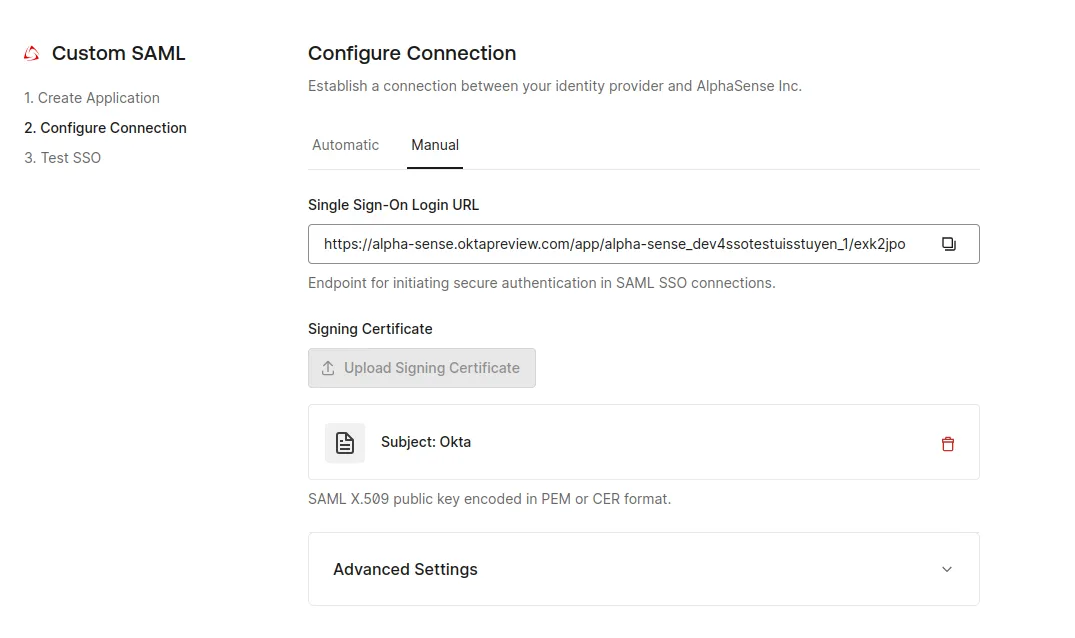
Task: Click the SAML X.509 public key help text
Action: (489, 498)
